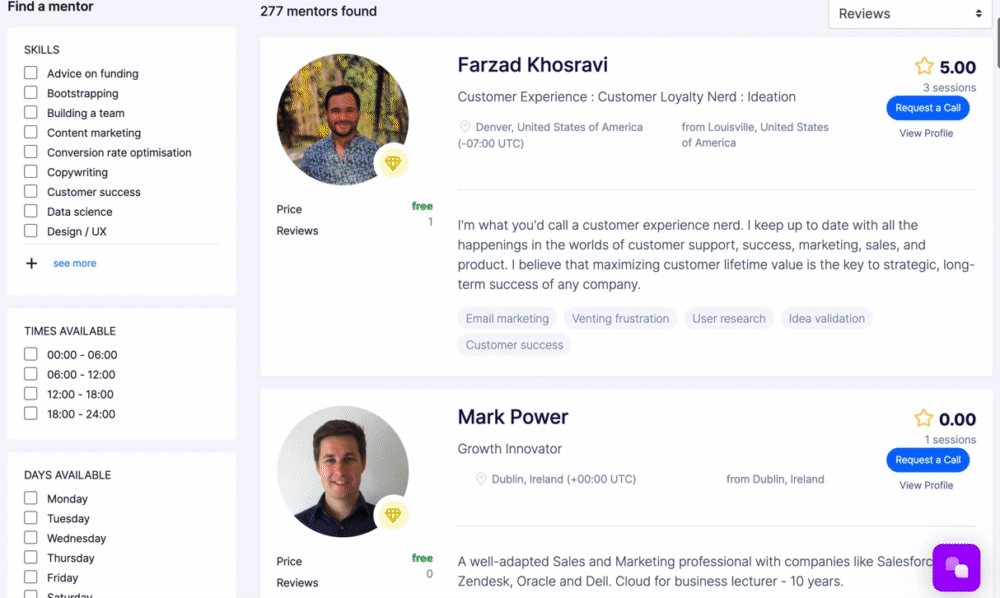Tick the Wednesday availability checkbox
Viewport: 1000px width, 598px height.
click(31, 538)
